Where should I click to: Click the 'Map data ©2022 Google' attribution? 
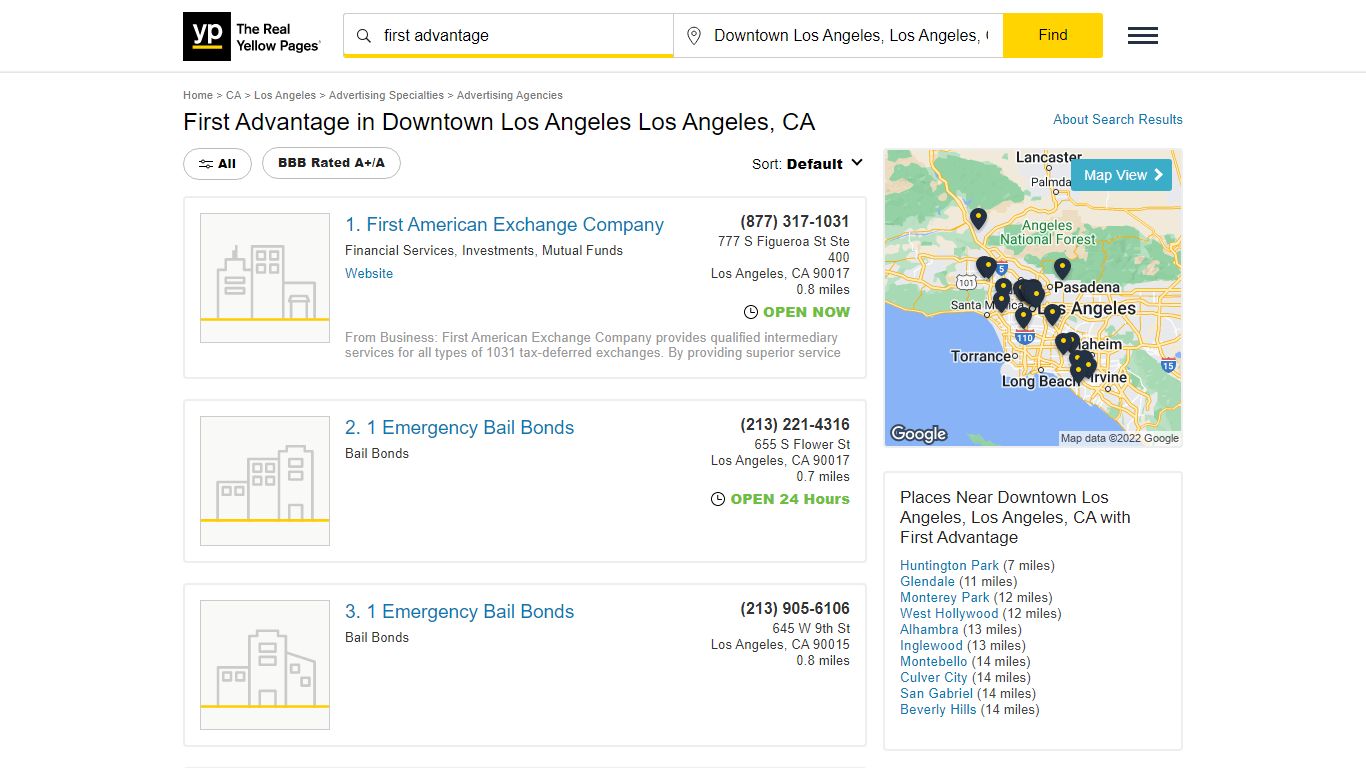pos(1120,438)
